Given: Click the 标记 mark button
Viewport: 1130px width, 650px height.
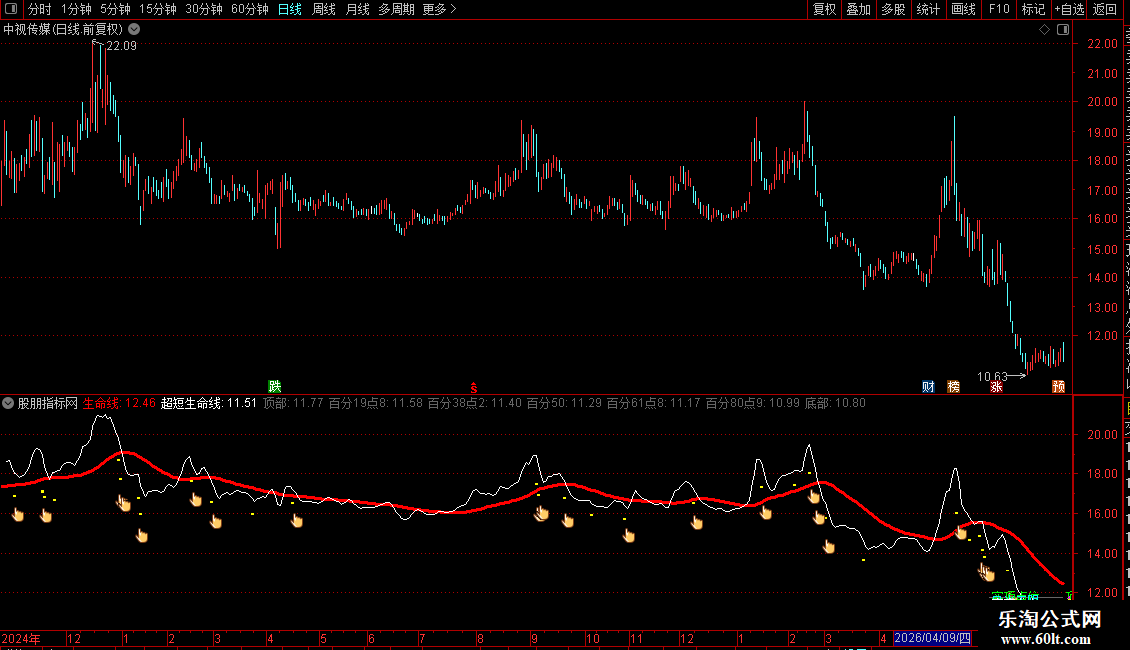Looking at the screenshot, I should coord(1033,9).
